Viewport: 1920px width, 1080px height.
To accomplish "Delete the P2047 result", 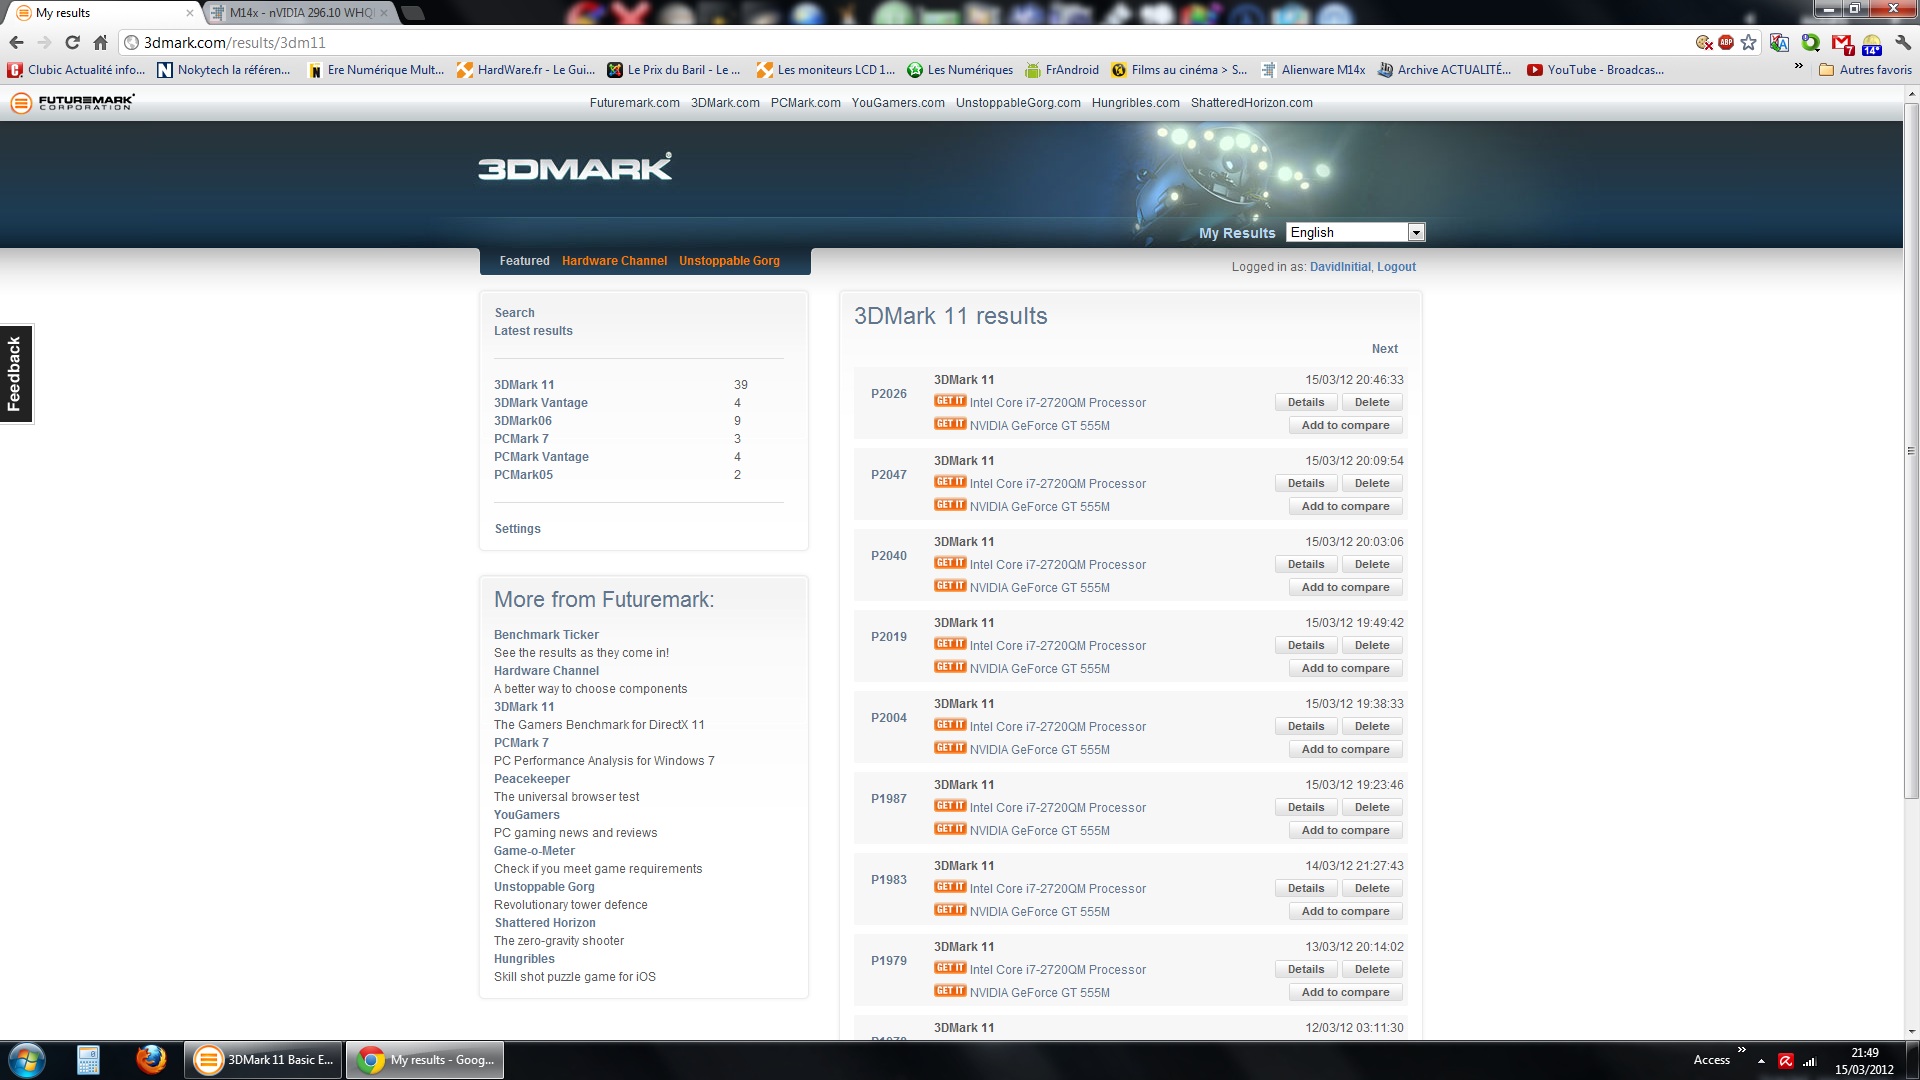I will [x=1372, y=483].
